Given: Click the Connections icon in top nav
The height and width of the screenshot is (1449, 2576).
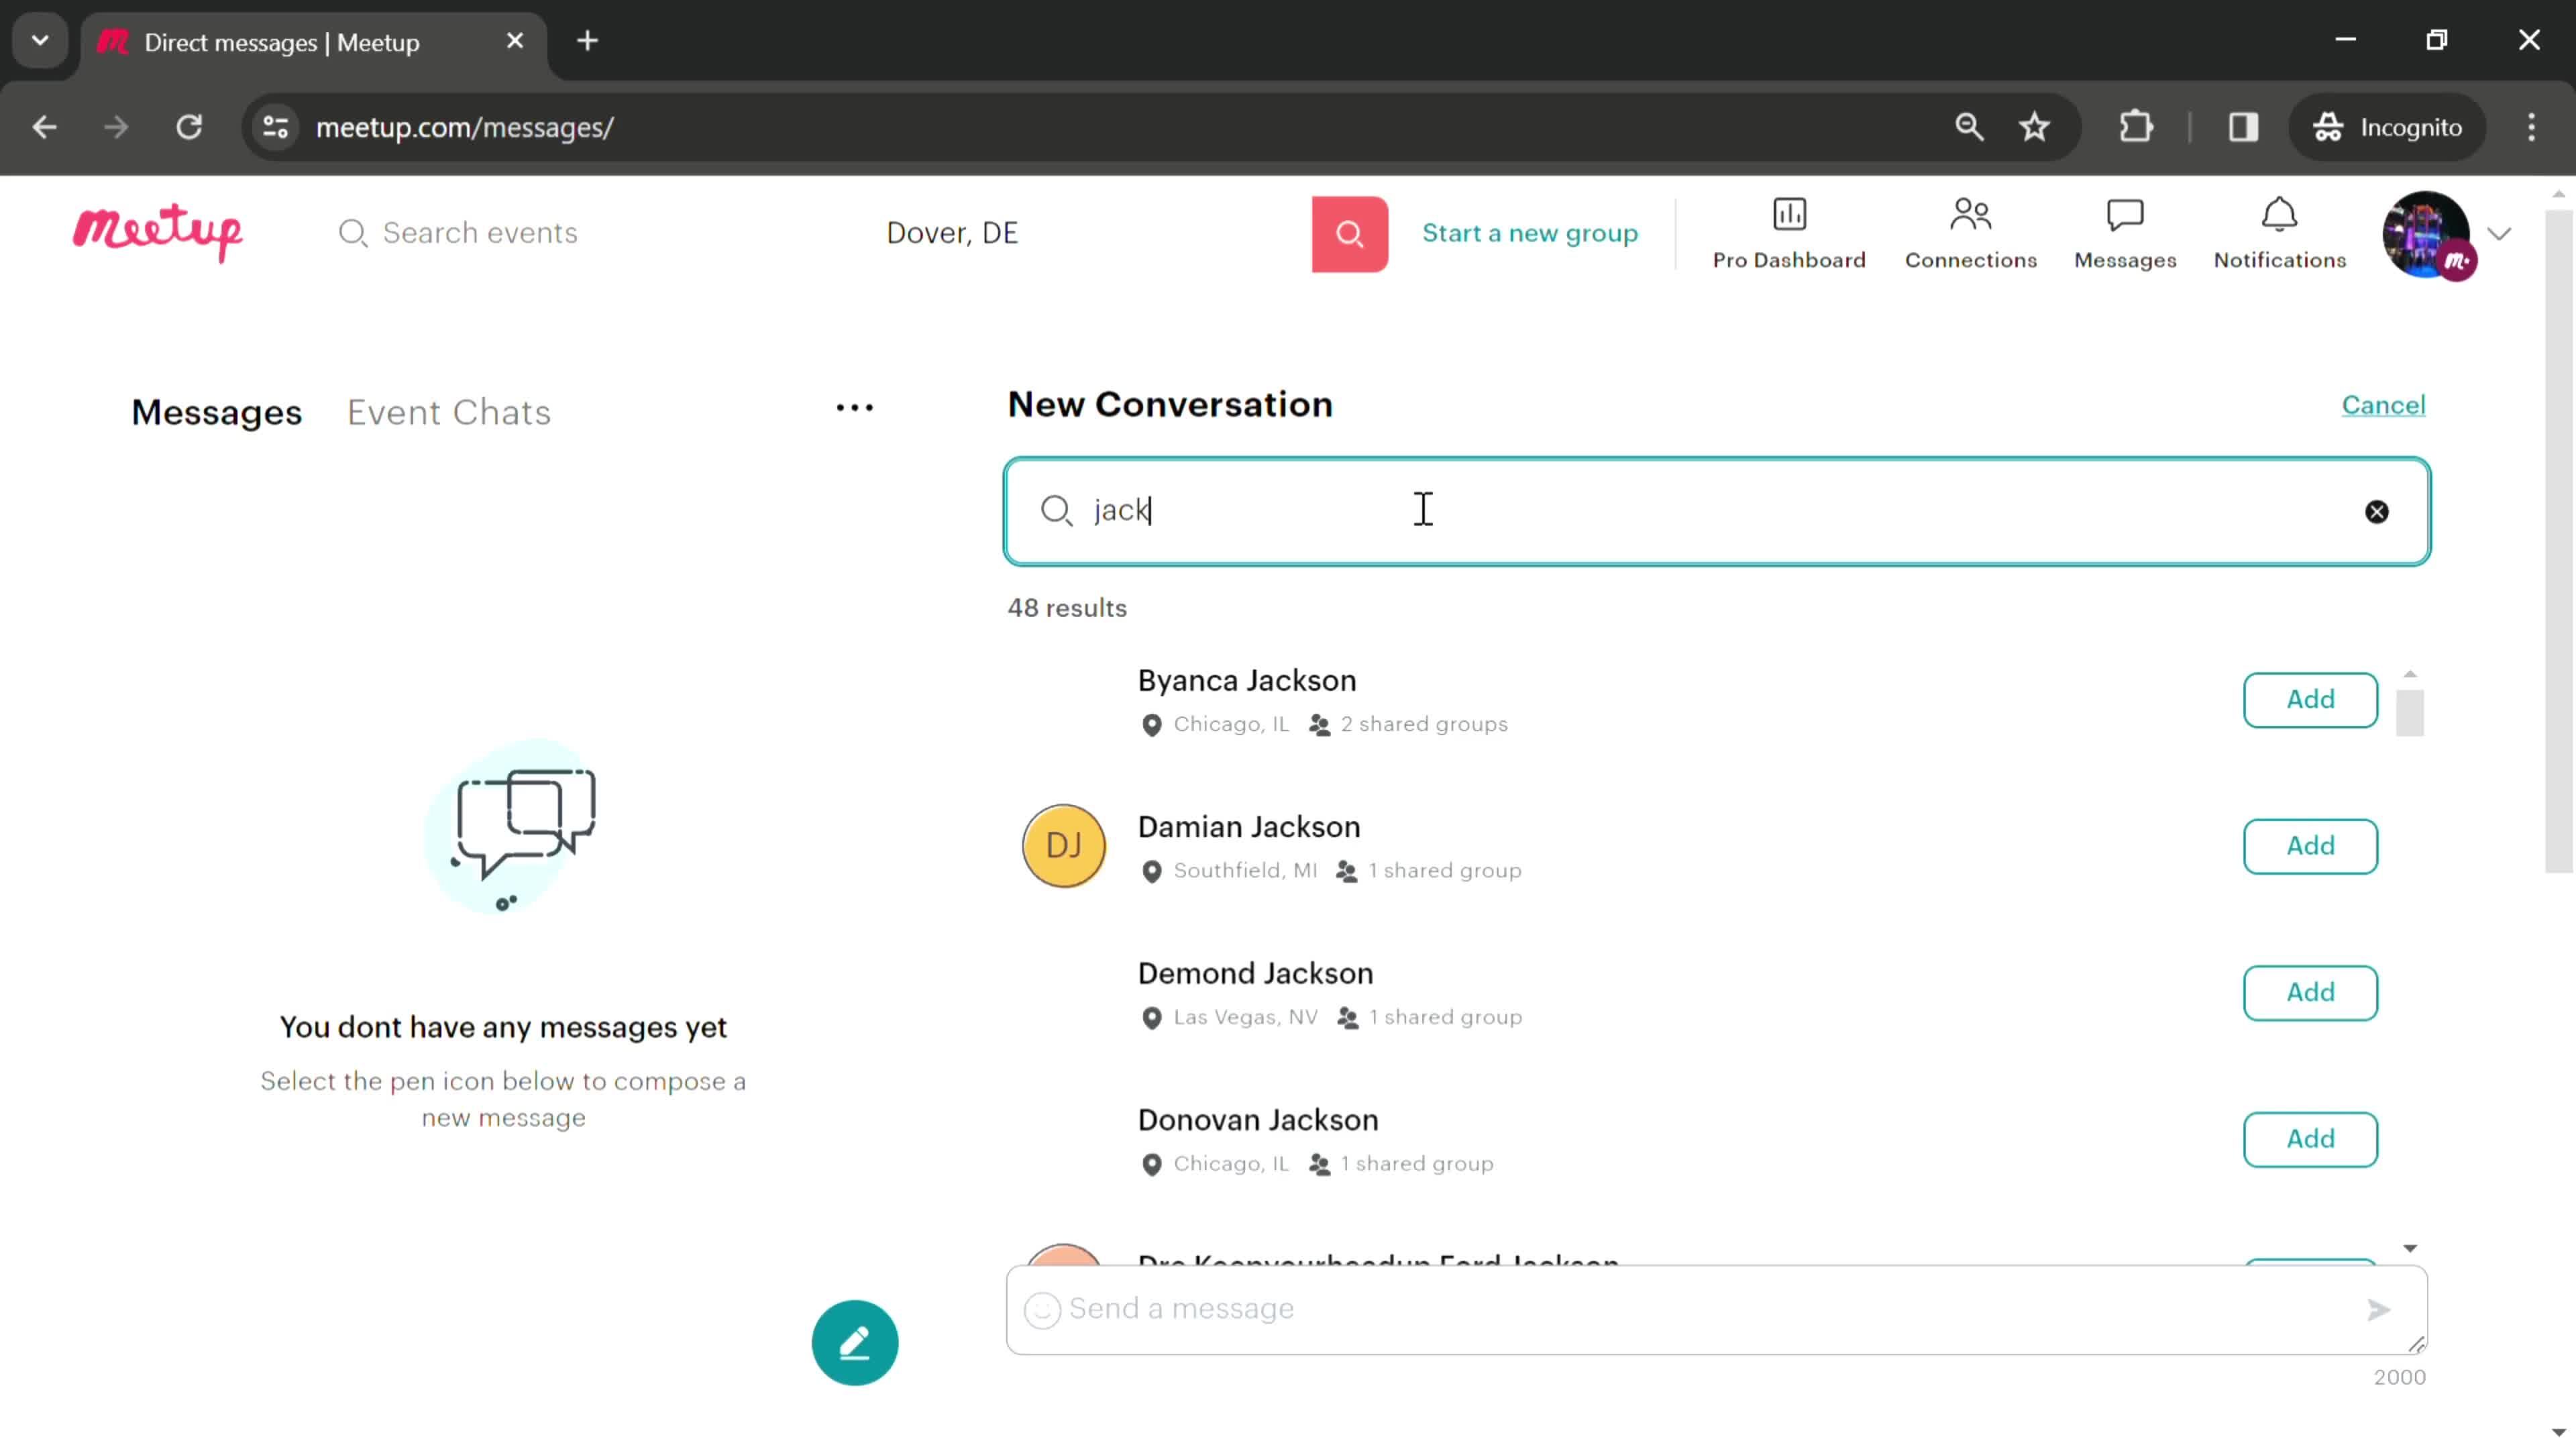Looking at the screenshot, I should [1969, 231].
